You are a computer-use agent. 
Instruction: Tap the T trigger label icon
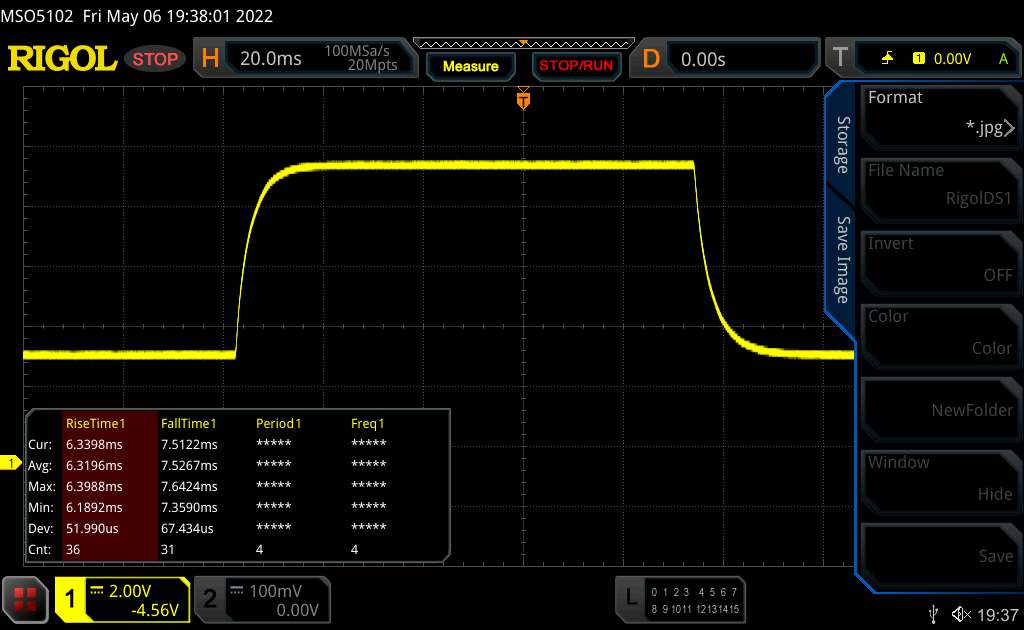[x=840, y=57]
